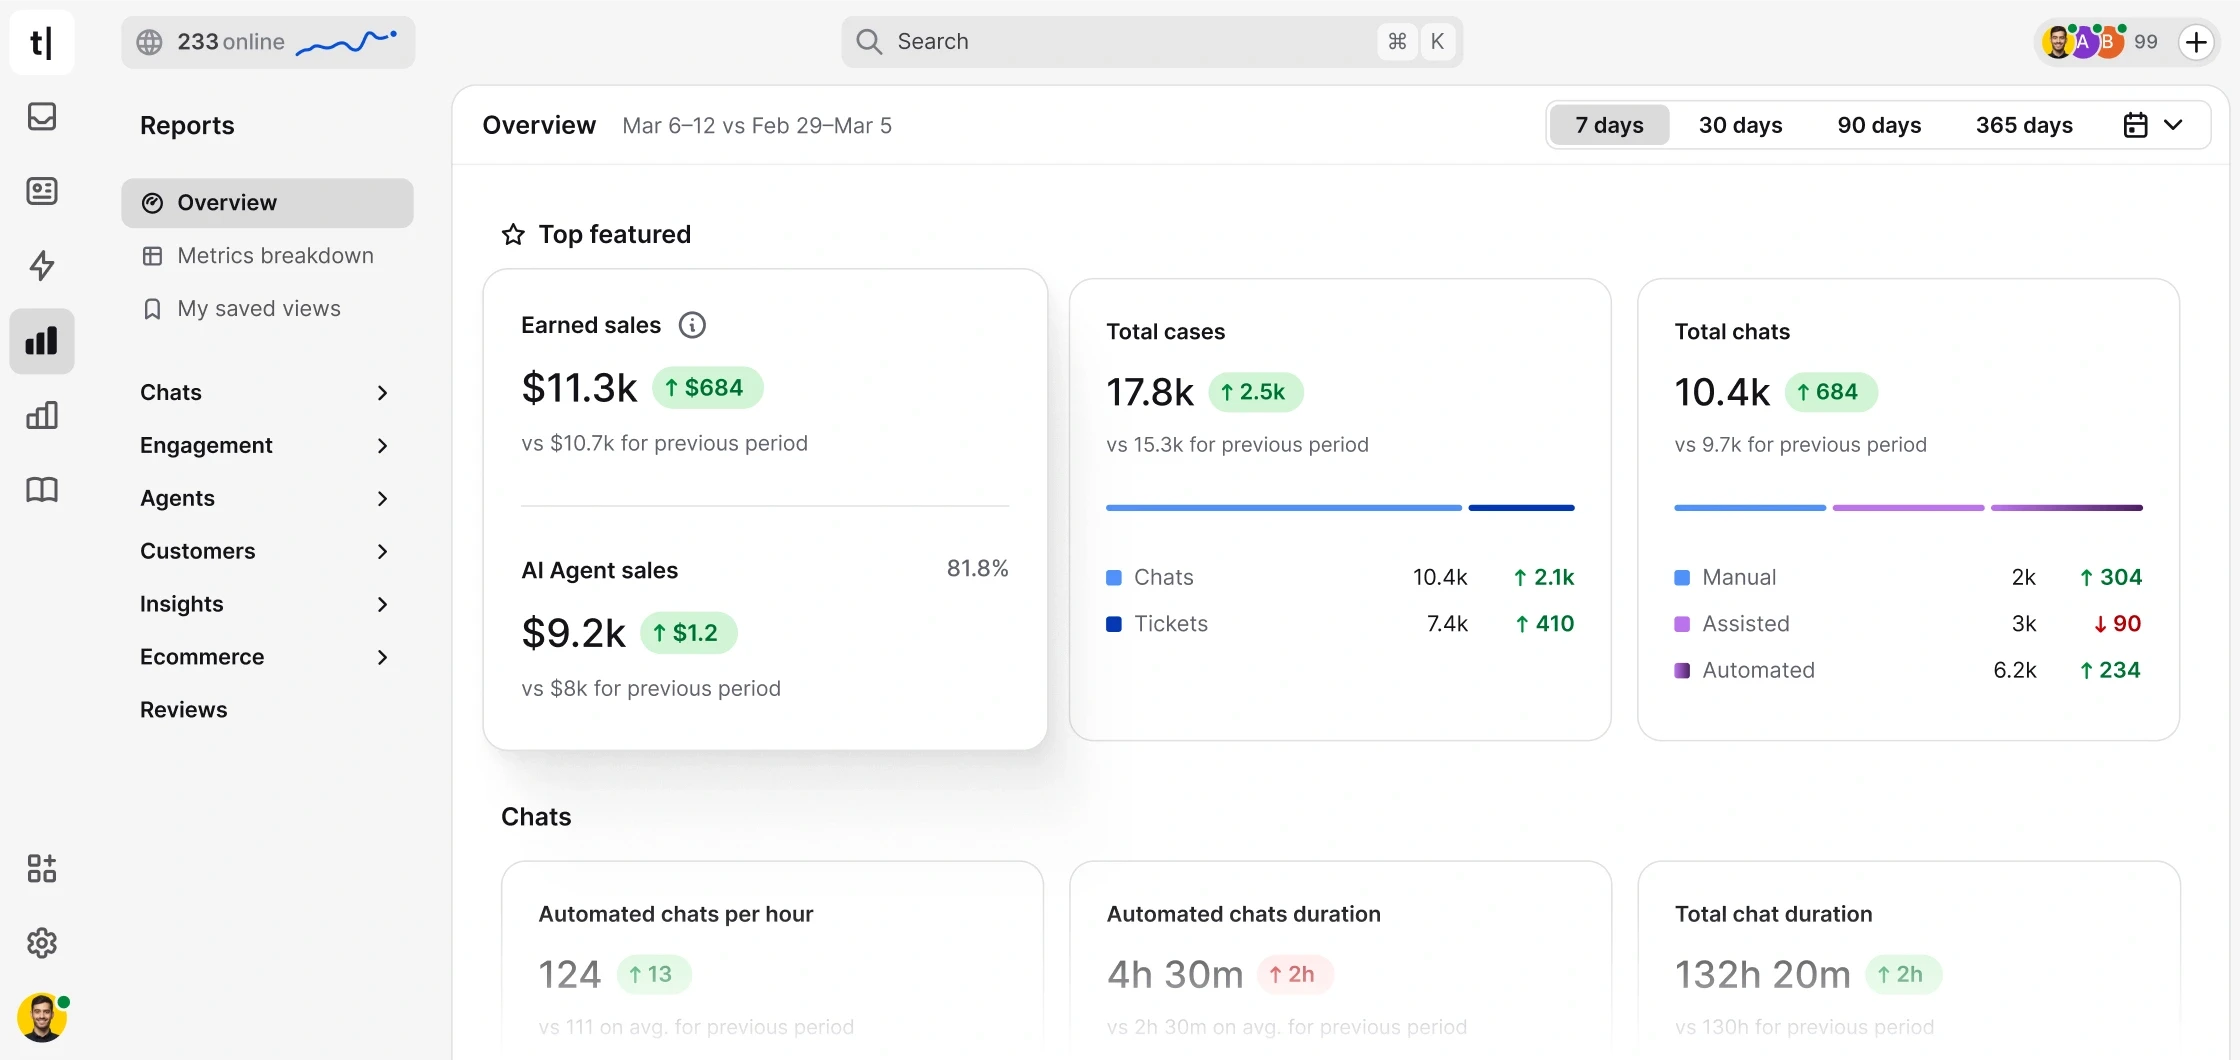Open the Contacts panel icon
The image size is (2240, 1060).
tap(41, 190)
